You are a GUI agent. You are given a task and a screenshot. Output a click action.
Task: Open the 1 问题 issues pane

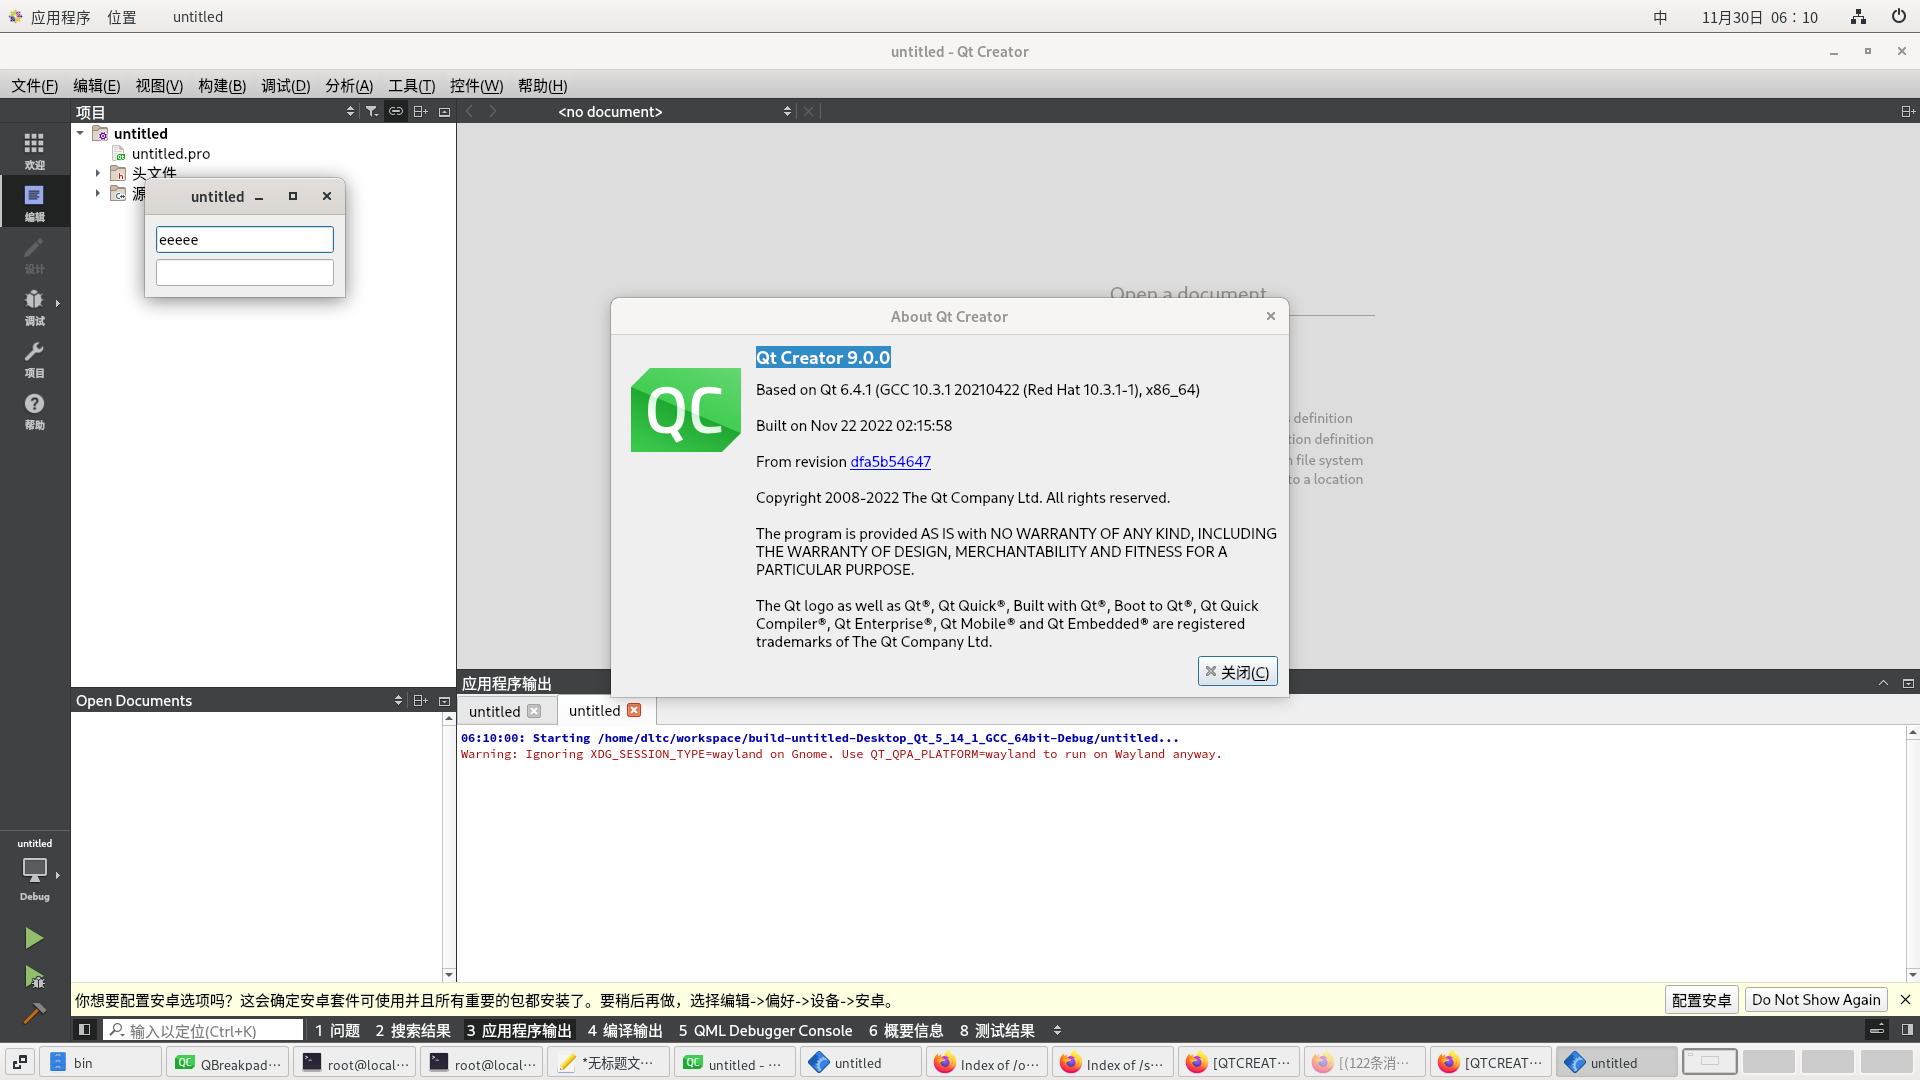pos(337,1030)
